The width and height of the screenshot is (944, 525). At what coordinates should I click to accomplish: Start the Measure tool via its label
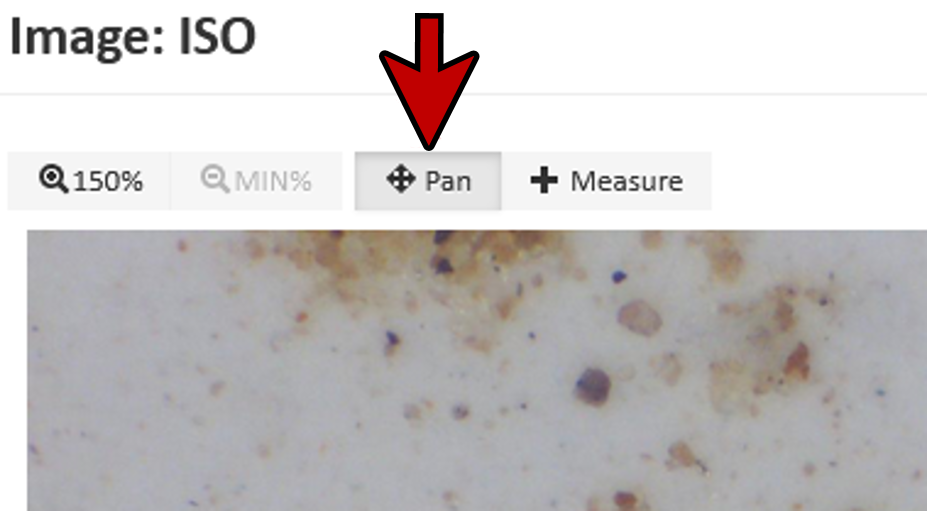[627, 181]
